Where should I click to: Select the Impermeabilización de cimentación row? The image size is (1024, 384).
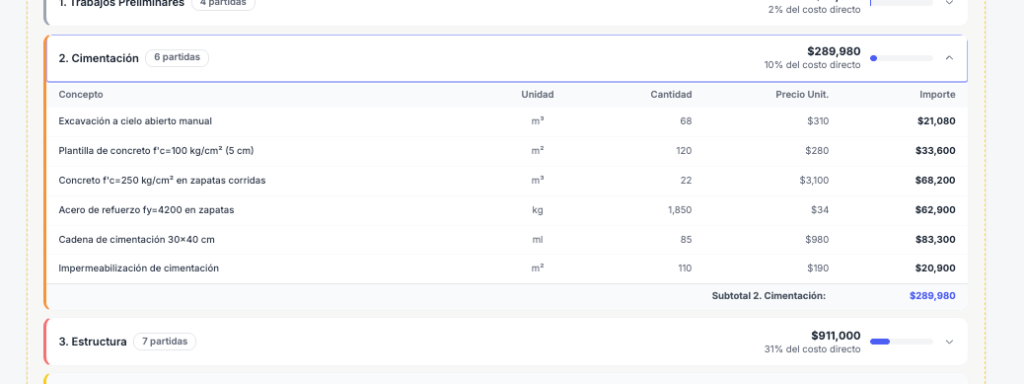click(507, 268)
